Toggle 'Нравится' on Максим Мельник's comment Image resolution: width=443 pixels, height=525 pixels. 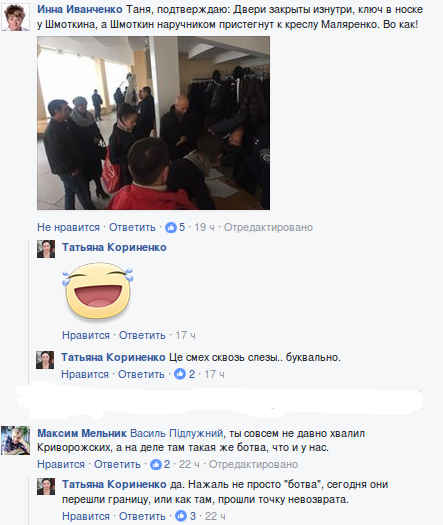(x=61, y=464)
